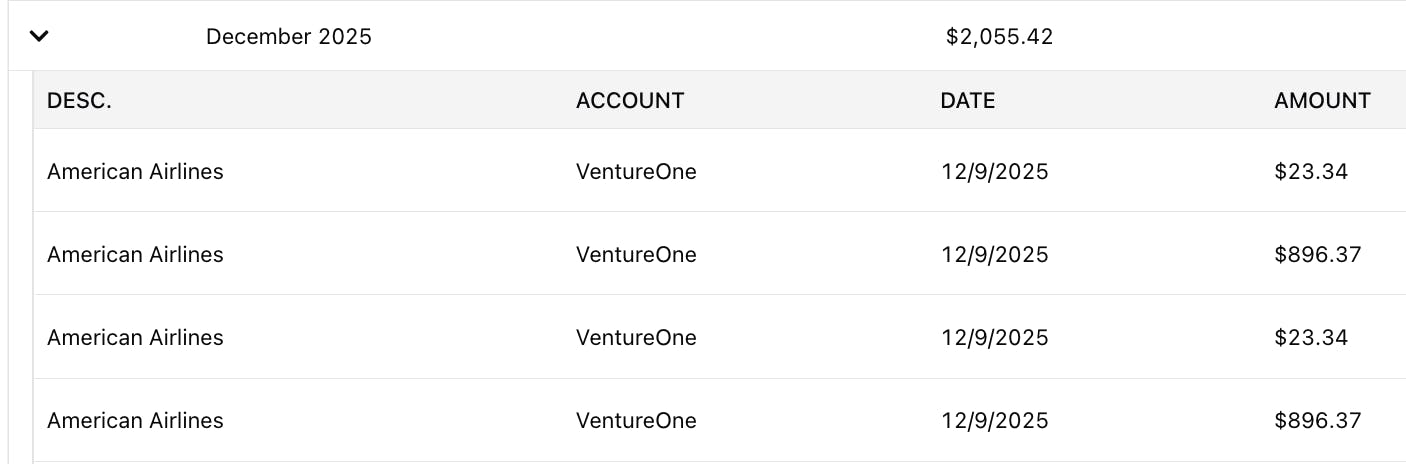Click the date in the third transaction row
Screen dimensions: 1406x464
(994, 337)
